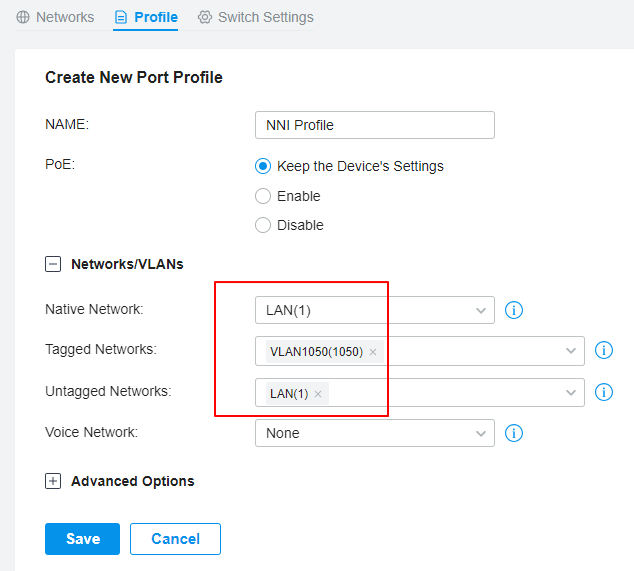Save the new port profile
634x571 pixels.
click(82, 539)
